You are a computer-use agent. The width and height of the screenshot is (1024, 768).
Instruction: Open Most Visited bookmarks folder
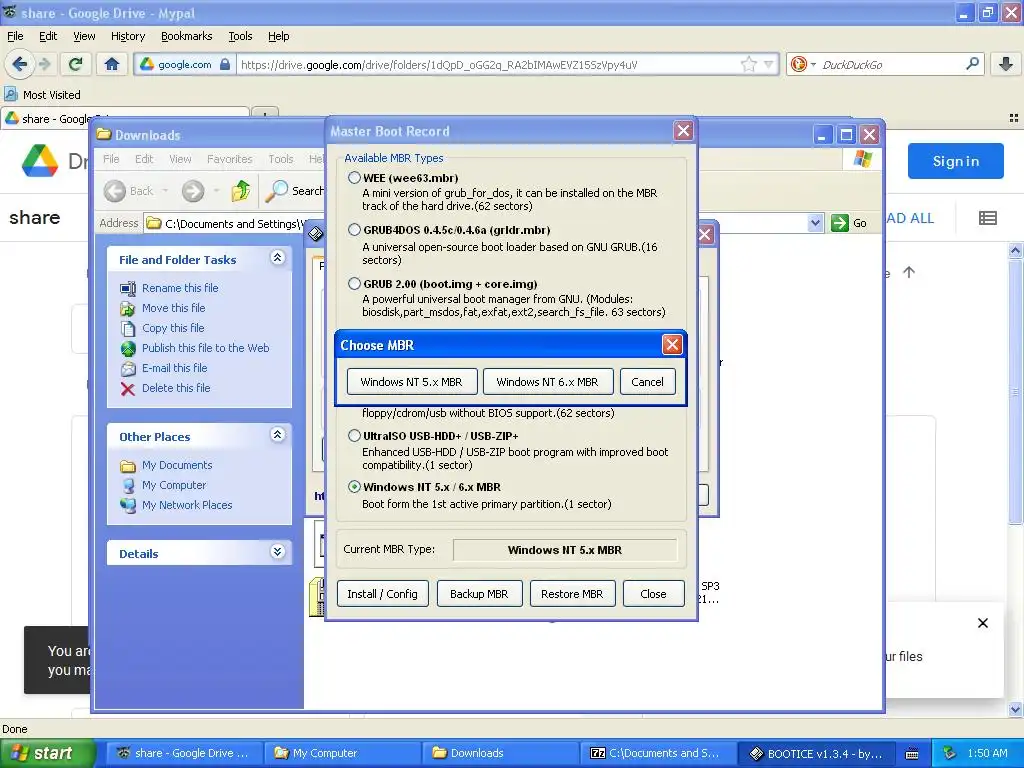point(42,95)
